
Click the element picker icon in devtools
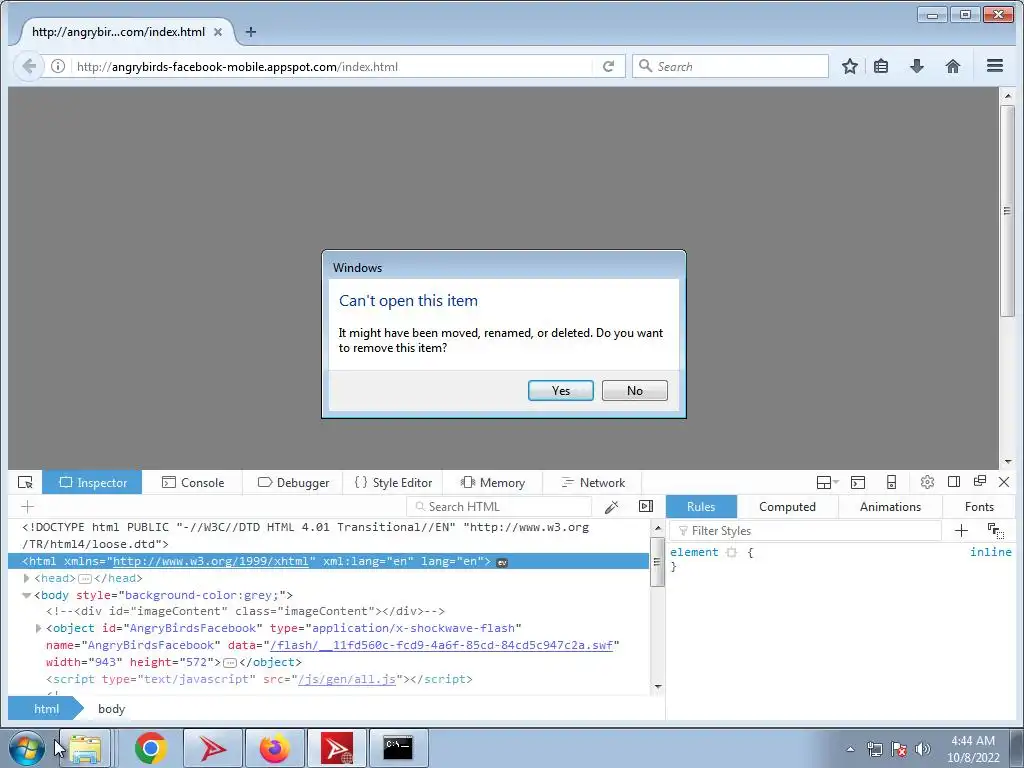point(25,483)
